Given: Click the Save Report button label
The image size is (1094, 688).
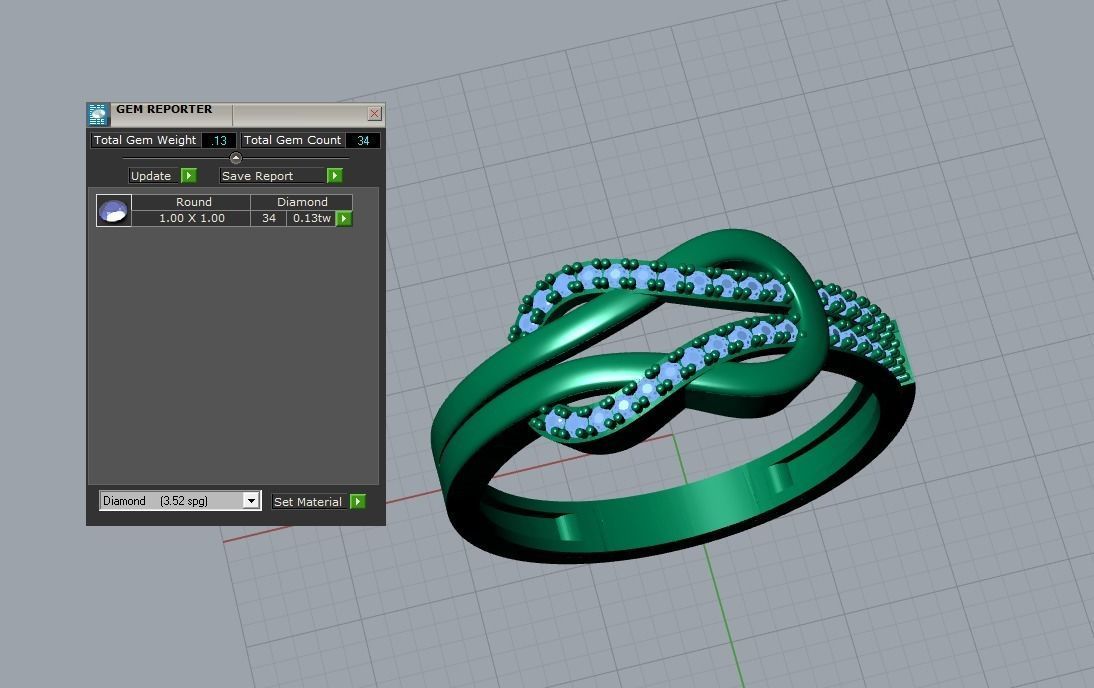Looking at the screenshot, I should (x=273, y=176).
